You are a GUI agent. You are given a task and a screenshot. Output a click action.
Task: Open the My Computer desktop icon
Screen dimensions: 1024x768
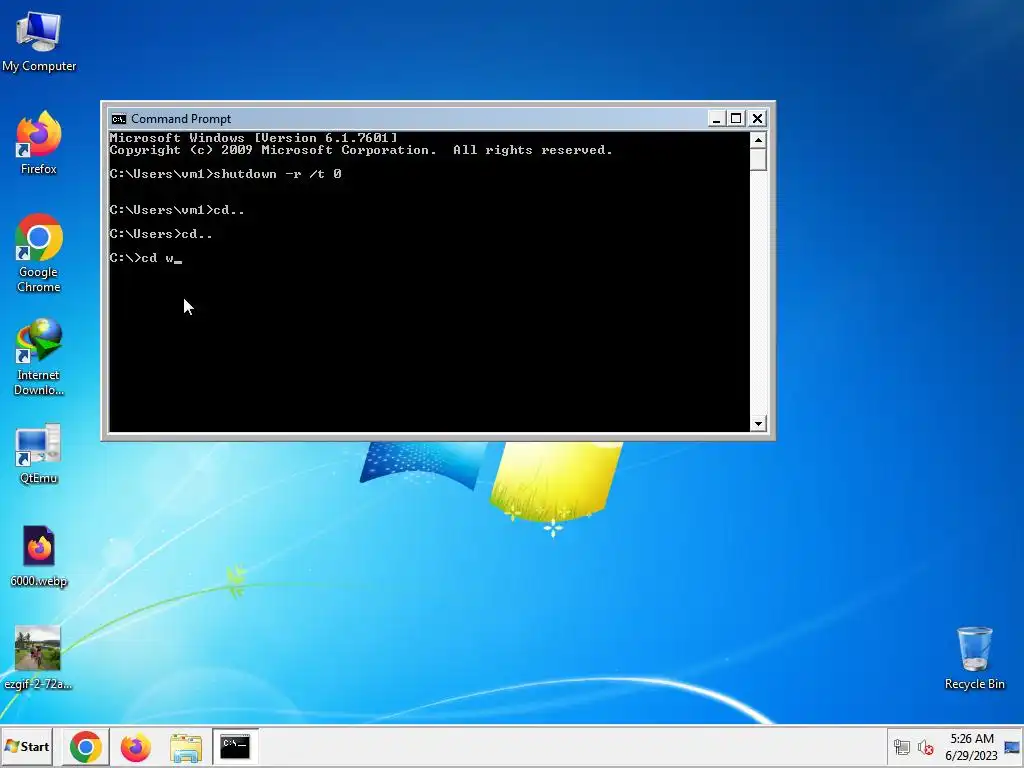39,42
